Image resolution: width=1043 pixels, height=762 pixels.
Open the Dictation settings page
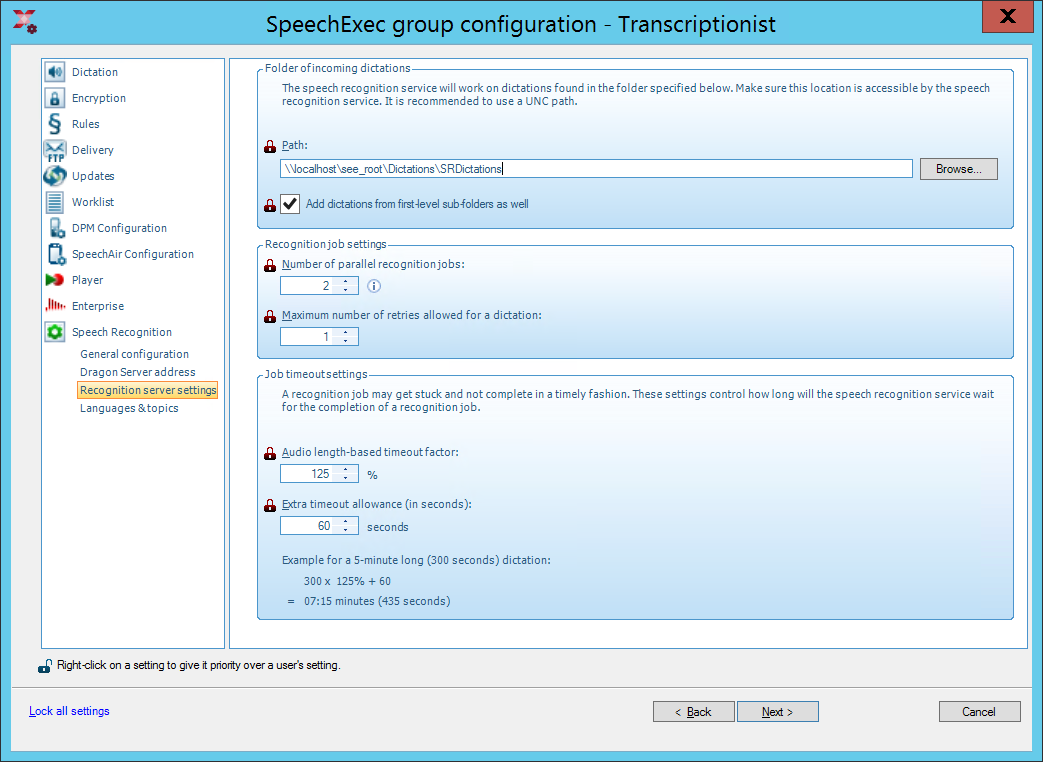click(94, 72)
